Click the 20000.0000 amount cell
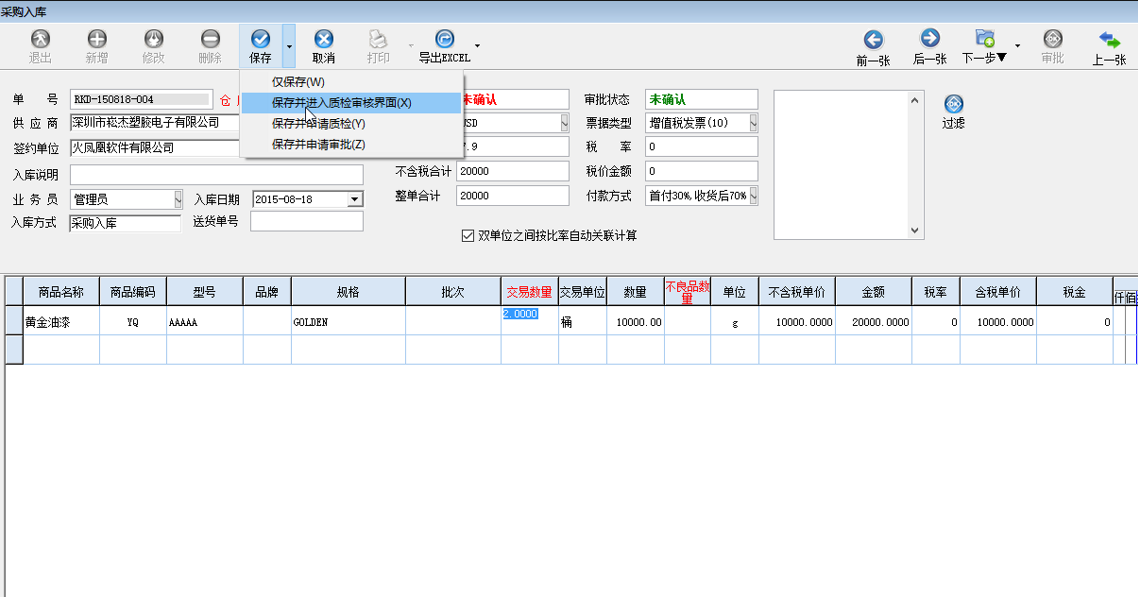The width and height of the screenshot is (1138, 597). 874,321
